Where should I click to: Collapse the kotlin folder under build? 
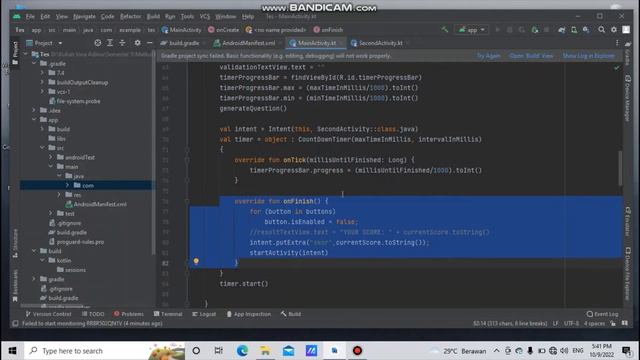click(42, 260)
